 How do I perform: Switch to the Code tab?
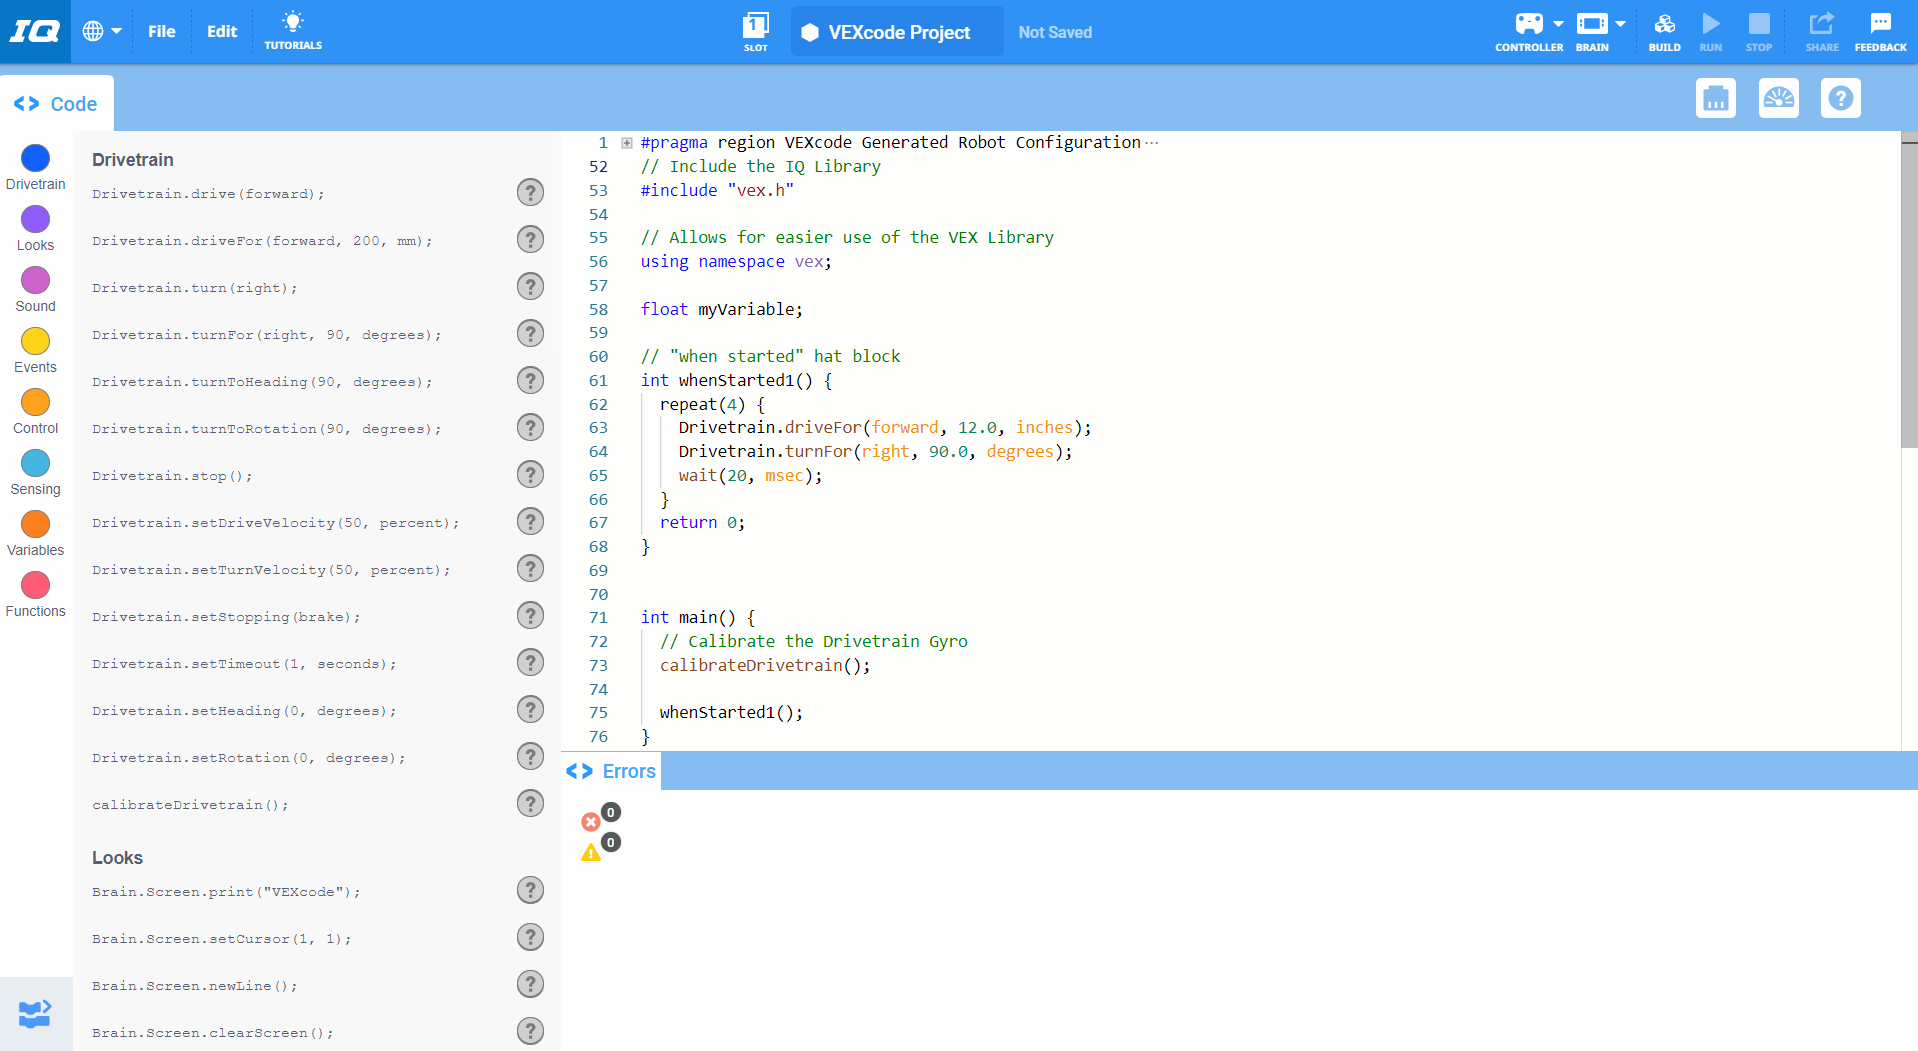[x=56, y=104]
